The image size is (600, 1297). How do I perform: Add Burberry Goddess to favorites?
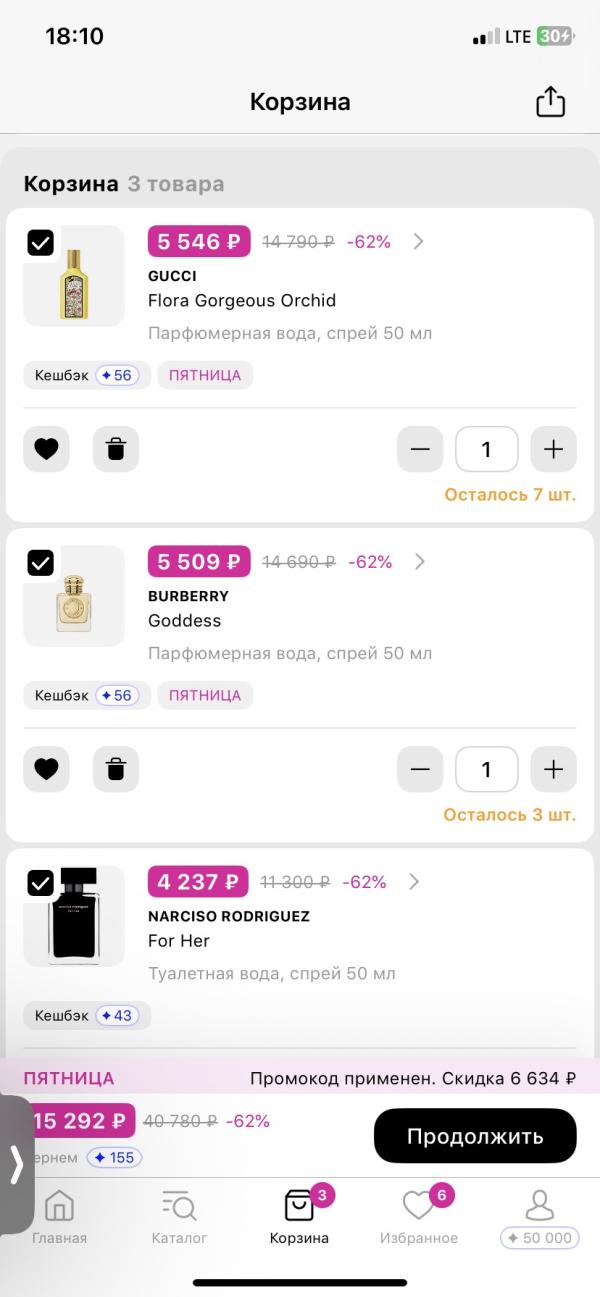pos(46,769)
